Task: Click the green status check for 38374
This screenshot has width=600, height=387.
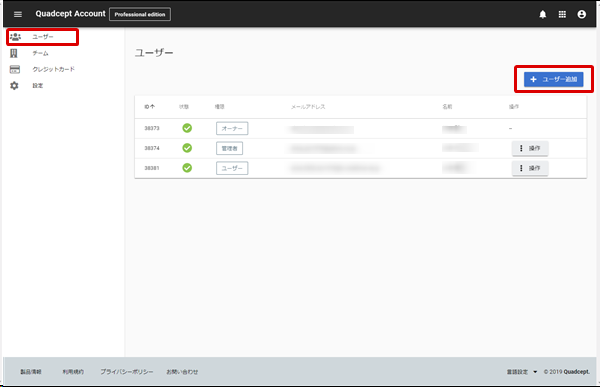Action: click(187, 148)
